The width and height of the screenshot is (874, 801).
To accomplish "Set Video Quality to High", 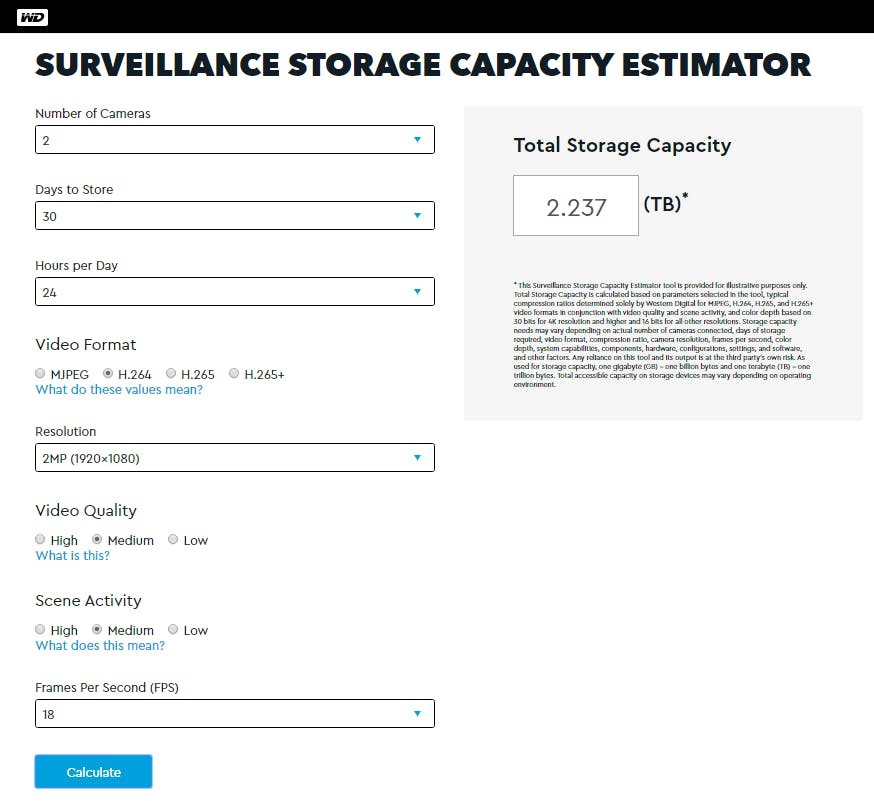I will tap(41, 540).
